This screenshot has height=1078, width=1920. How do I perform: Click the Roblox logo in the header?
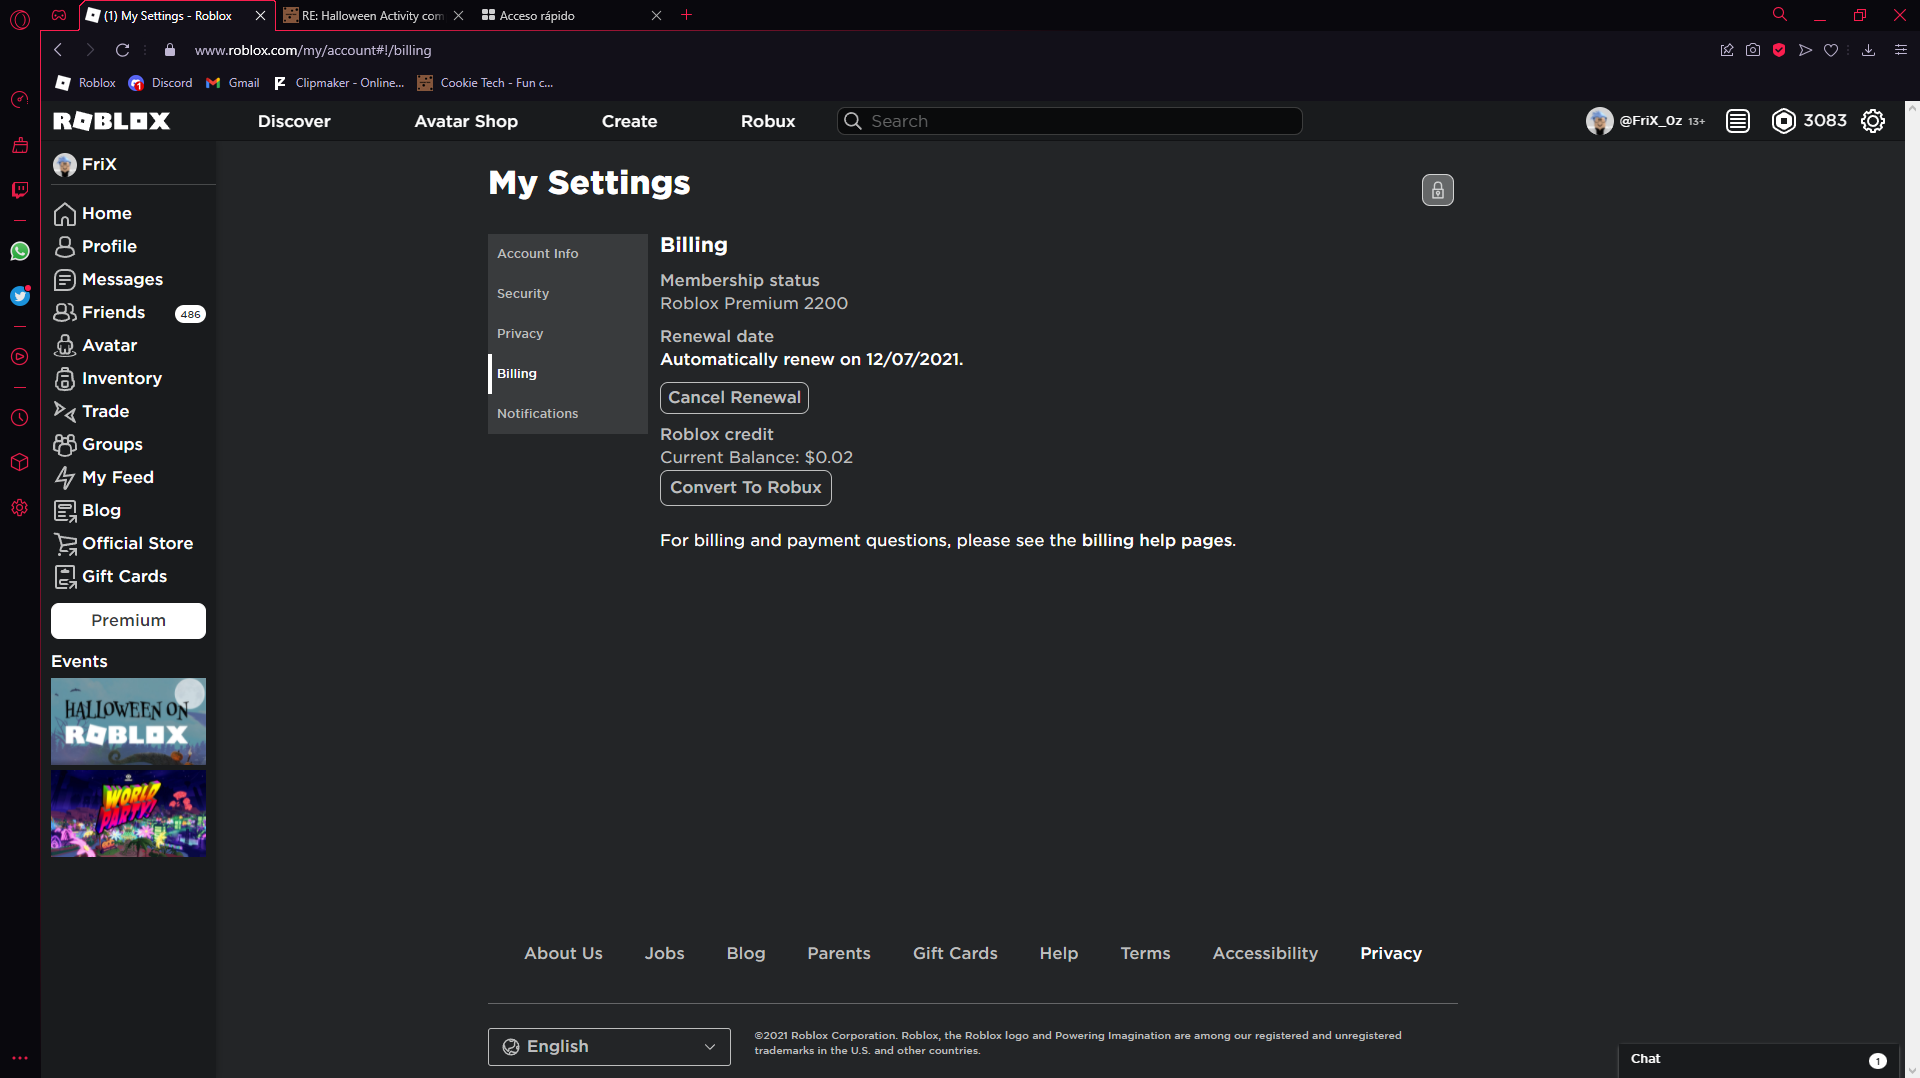111,121
